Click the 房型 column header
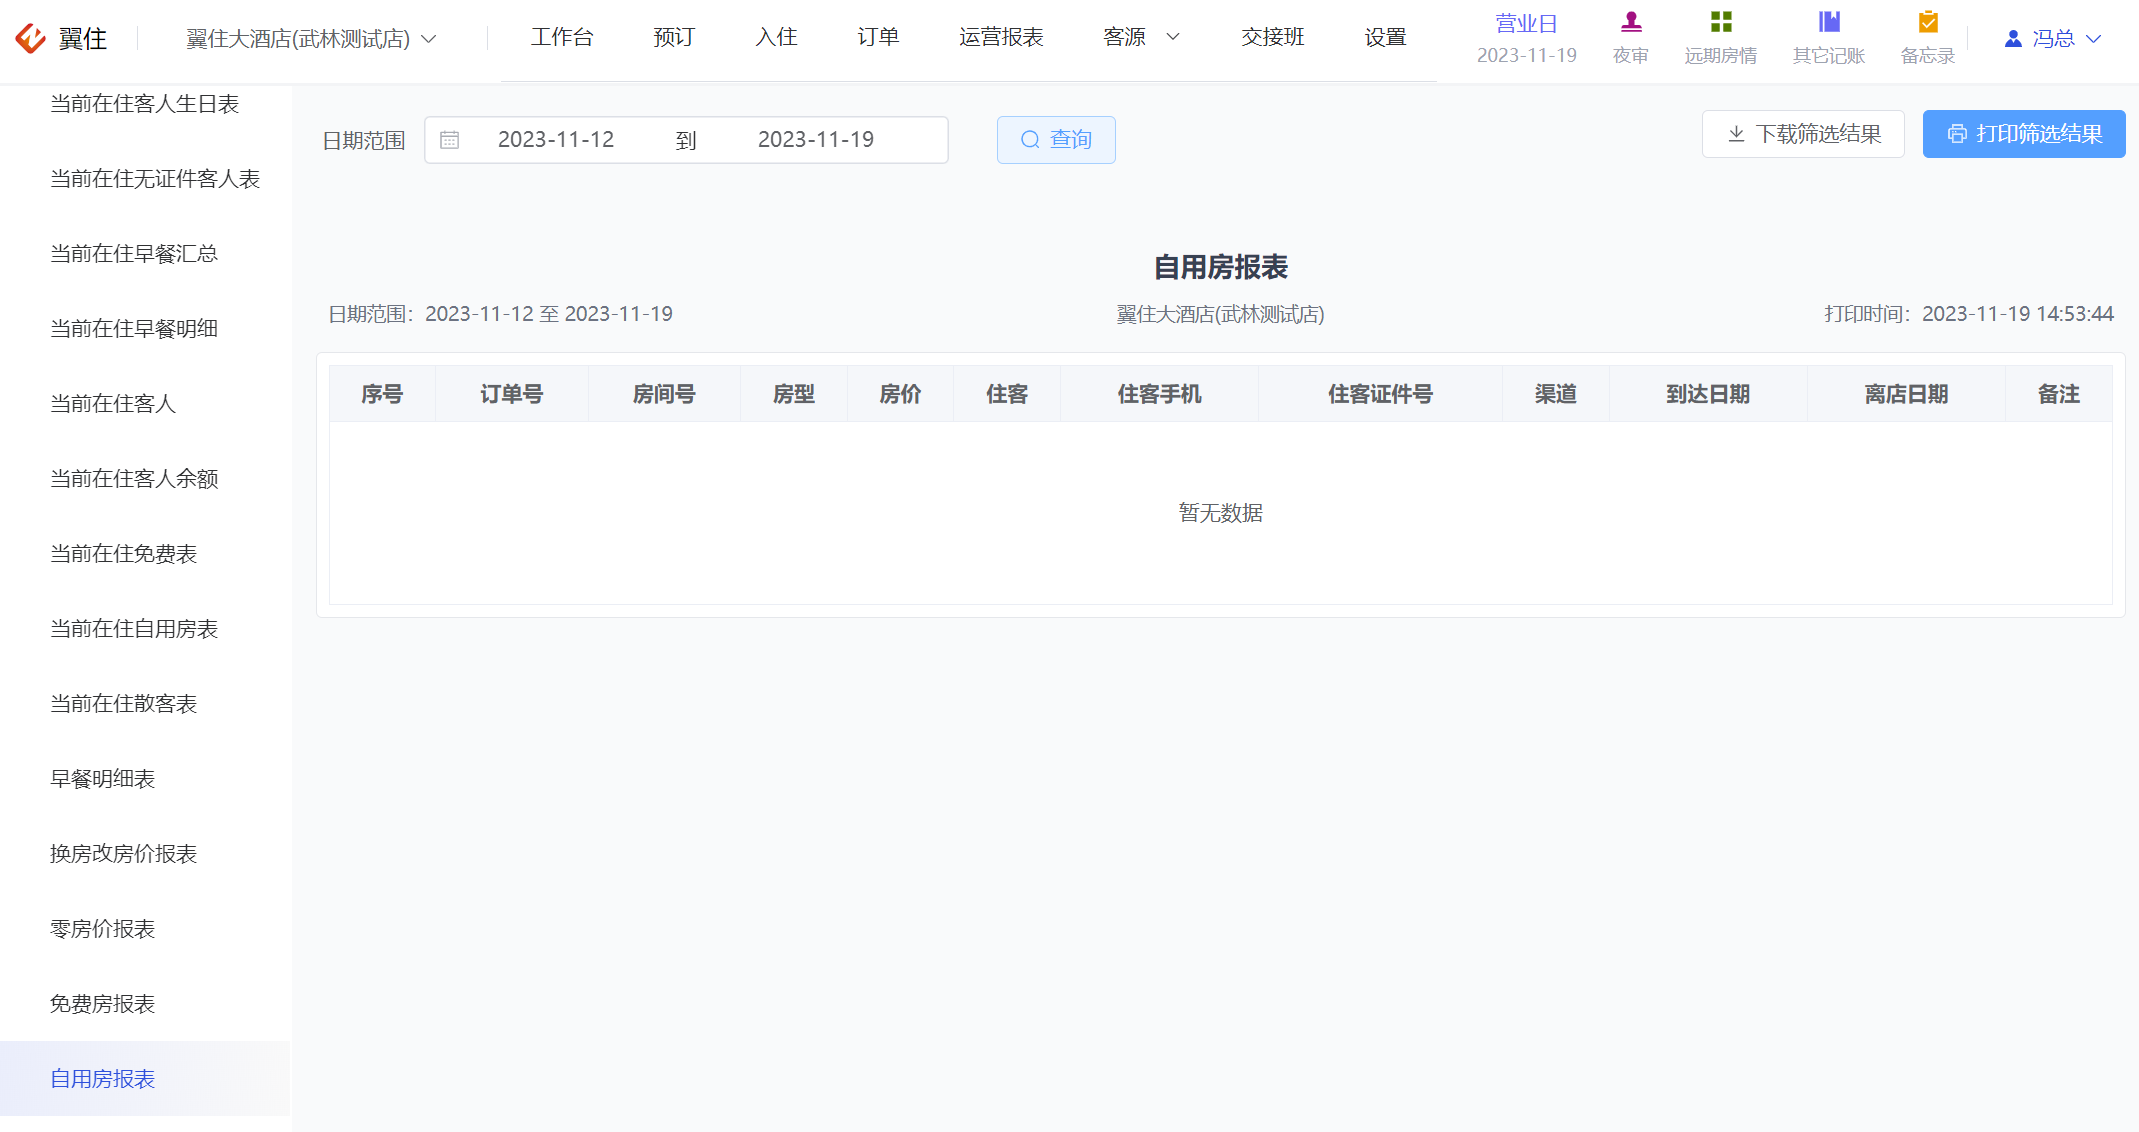Viewport: 2139px width, 1132px height. pos(794,394)
